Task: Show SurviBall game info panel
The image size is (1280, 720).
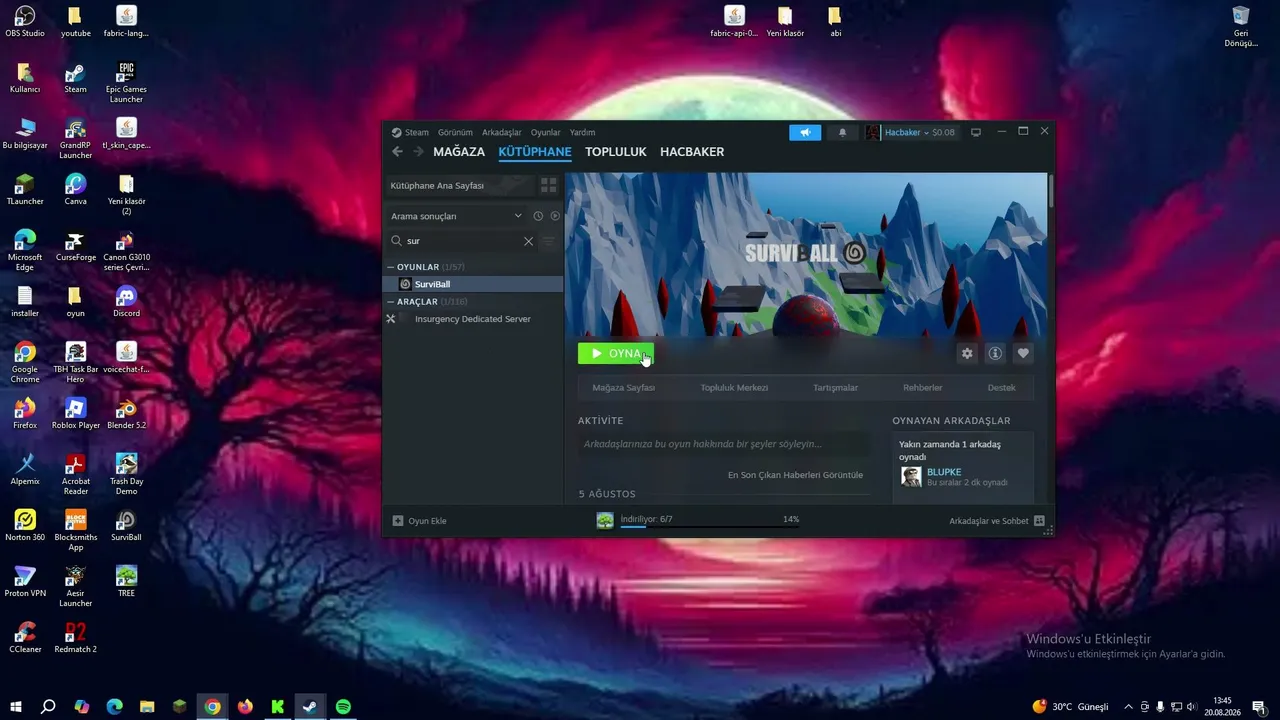Action: coord(995,353)
